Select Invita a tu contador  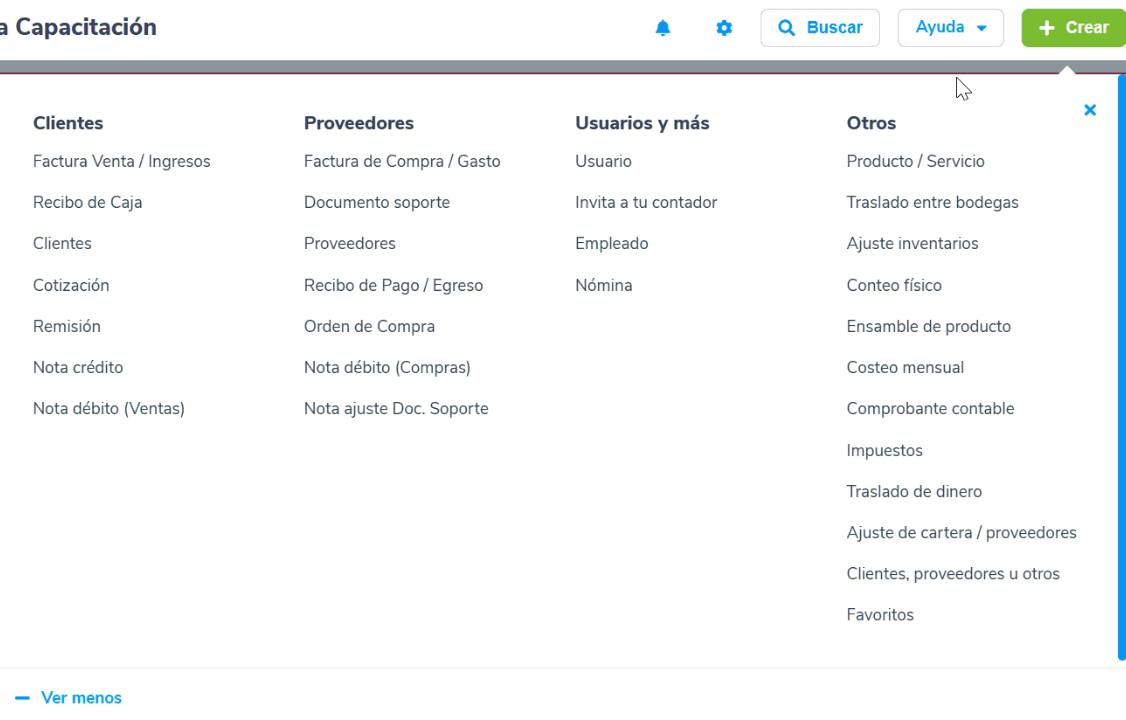[x=646, y=202]
